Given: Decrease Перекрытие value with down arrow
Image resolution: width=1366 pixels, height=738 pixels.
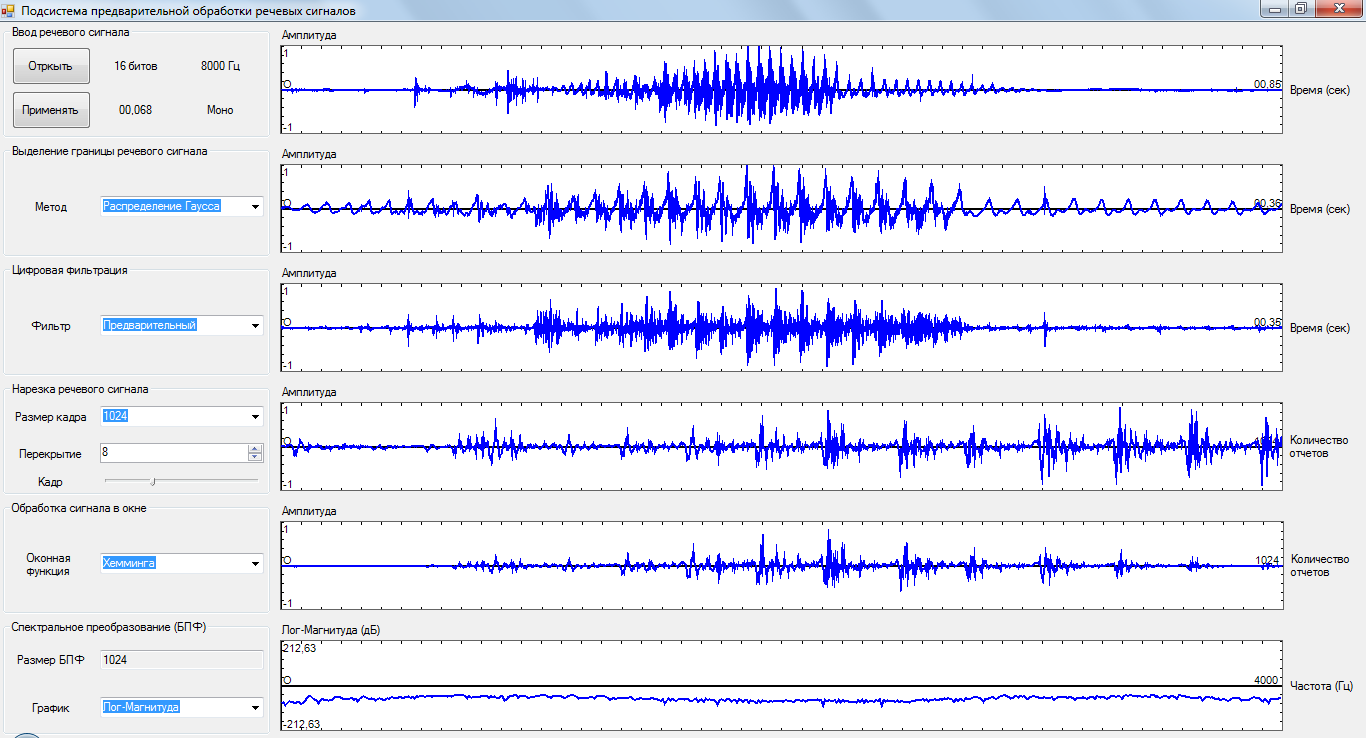Looking at the screenshot, I should pos(255,457).
